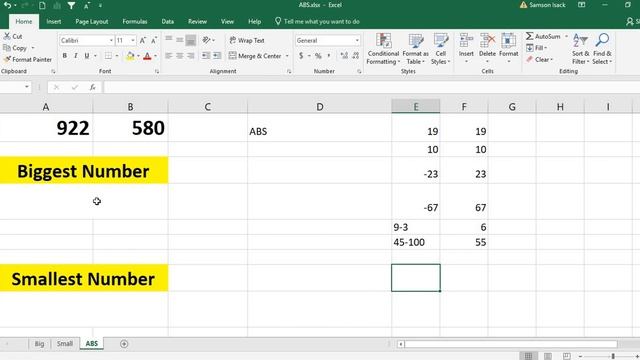Viewport: 640px width, 360px height.
Task: Activate the Format Painter
Action: tap(27, 60)
